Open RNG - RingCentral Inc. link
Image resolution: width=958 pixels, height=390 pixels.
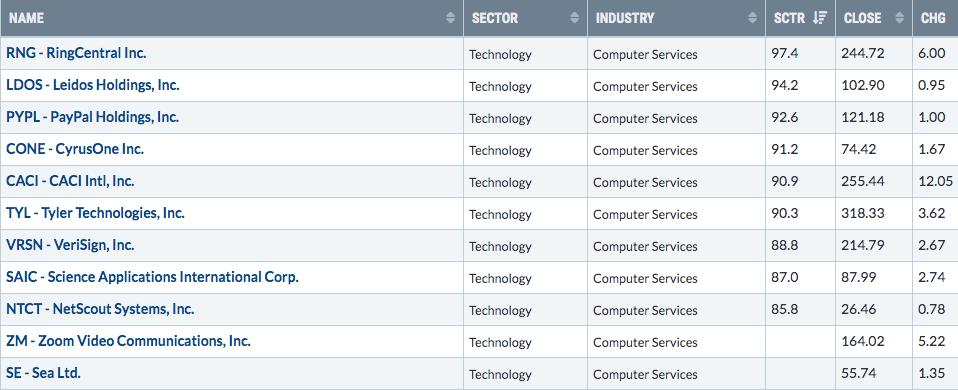(76, 53)
